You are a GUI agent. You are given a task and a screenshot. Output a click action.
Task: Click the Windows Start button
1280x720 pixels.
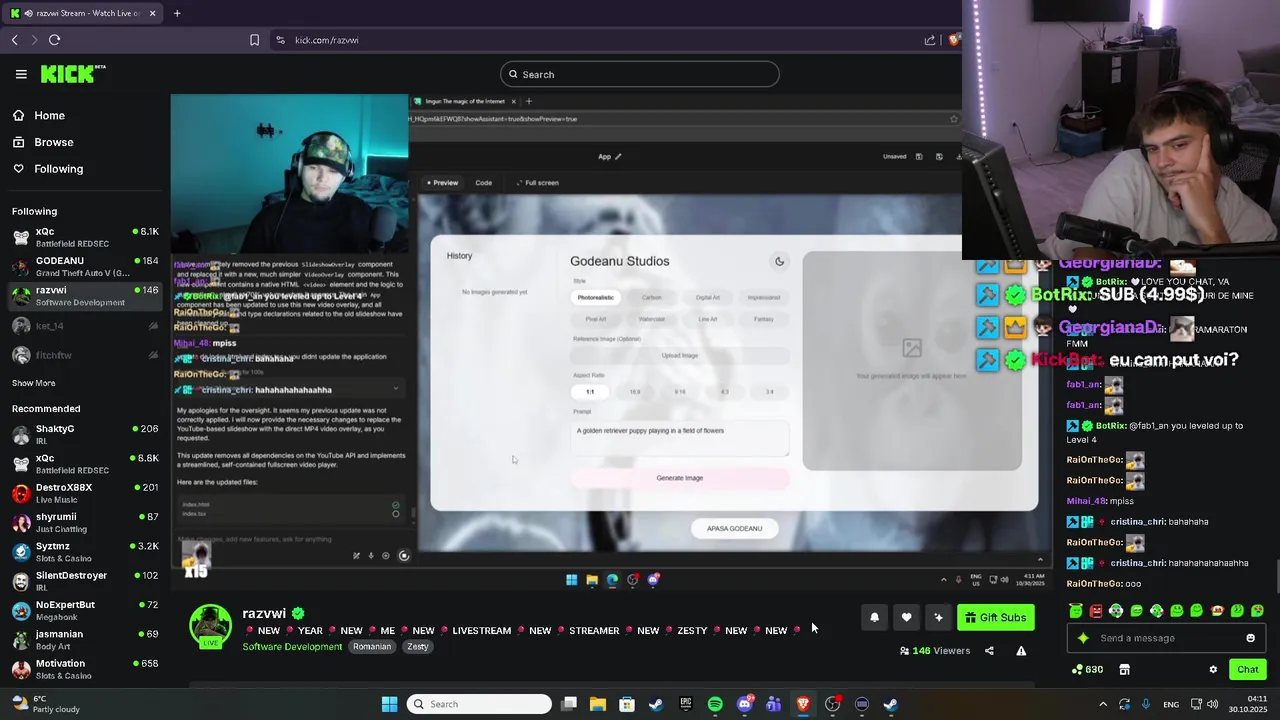pos(389,704)
